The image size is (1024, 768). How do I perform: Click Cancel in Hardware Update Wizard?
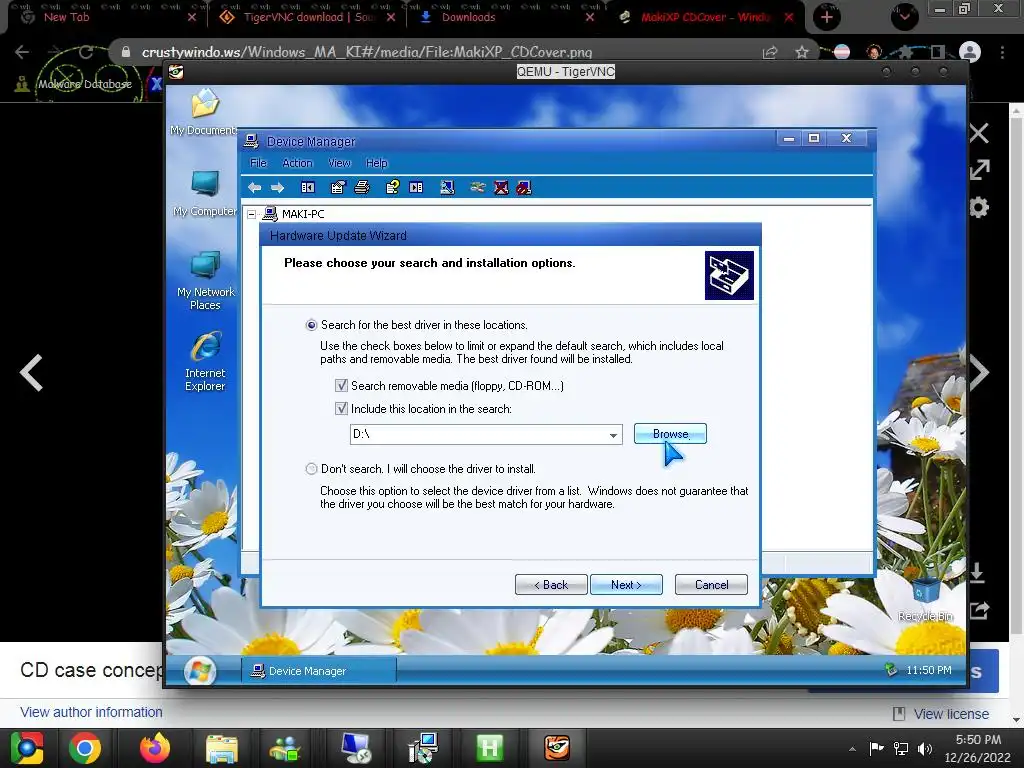pyautogui.click(x=711, y=584)
